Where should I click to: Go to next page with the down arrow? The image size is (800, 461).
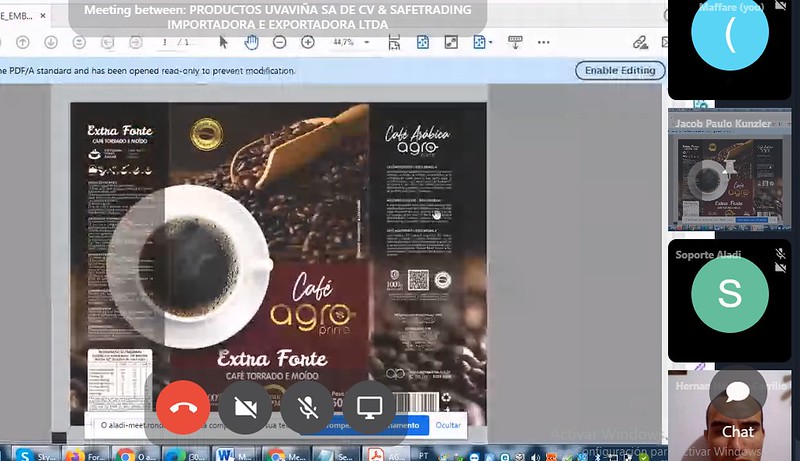[50, 42]
